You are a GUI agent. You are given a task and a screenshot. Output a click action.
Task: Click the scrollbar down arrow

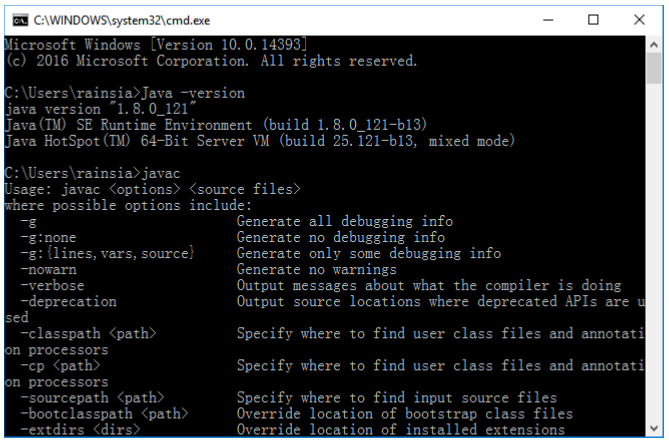(x=654, y=430)
